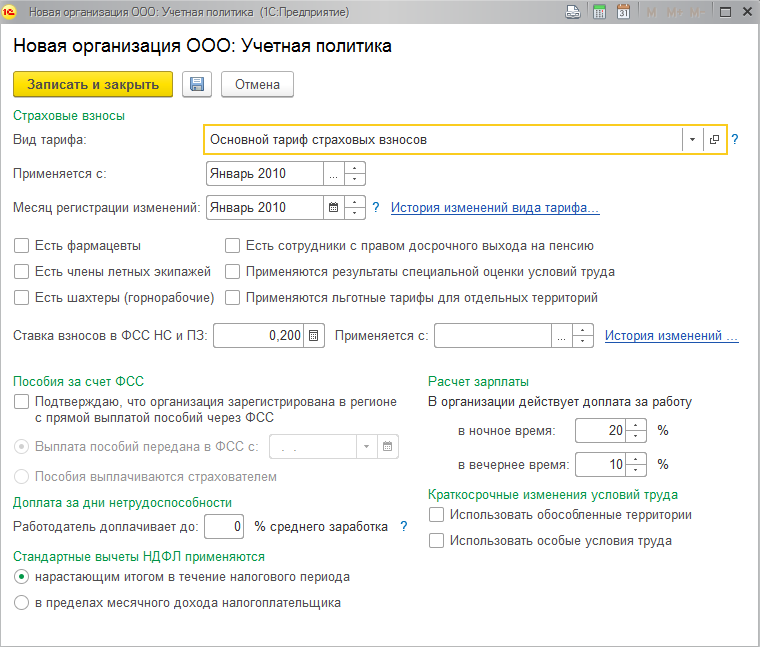Click the Отмена button

pyautogui.click(x=257, y=85)
